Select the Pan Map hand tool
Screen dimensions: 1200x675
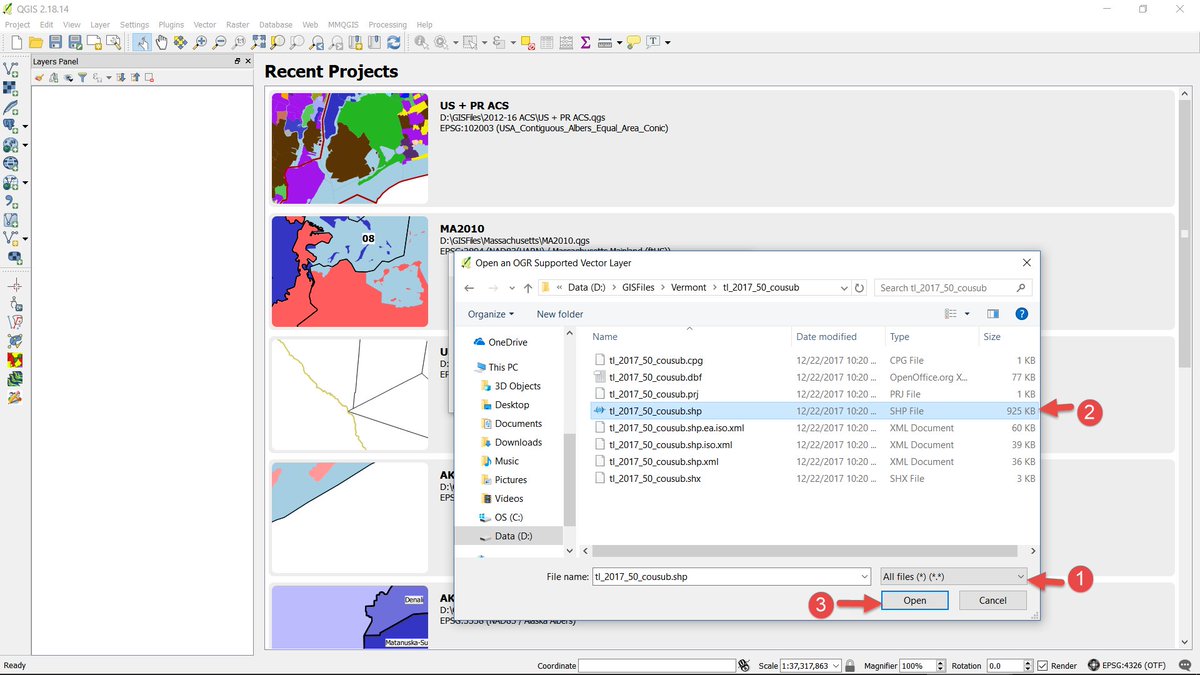point(161,42)
